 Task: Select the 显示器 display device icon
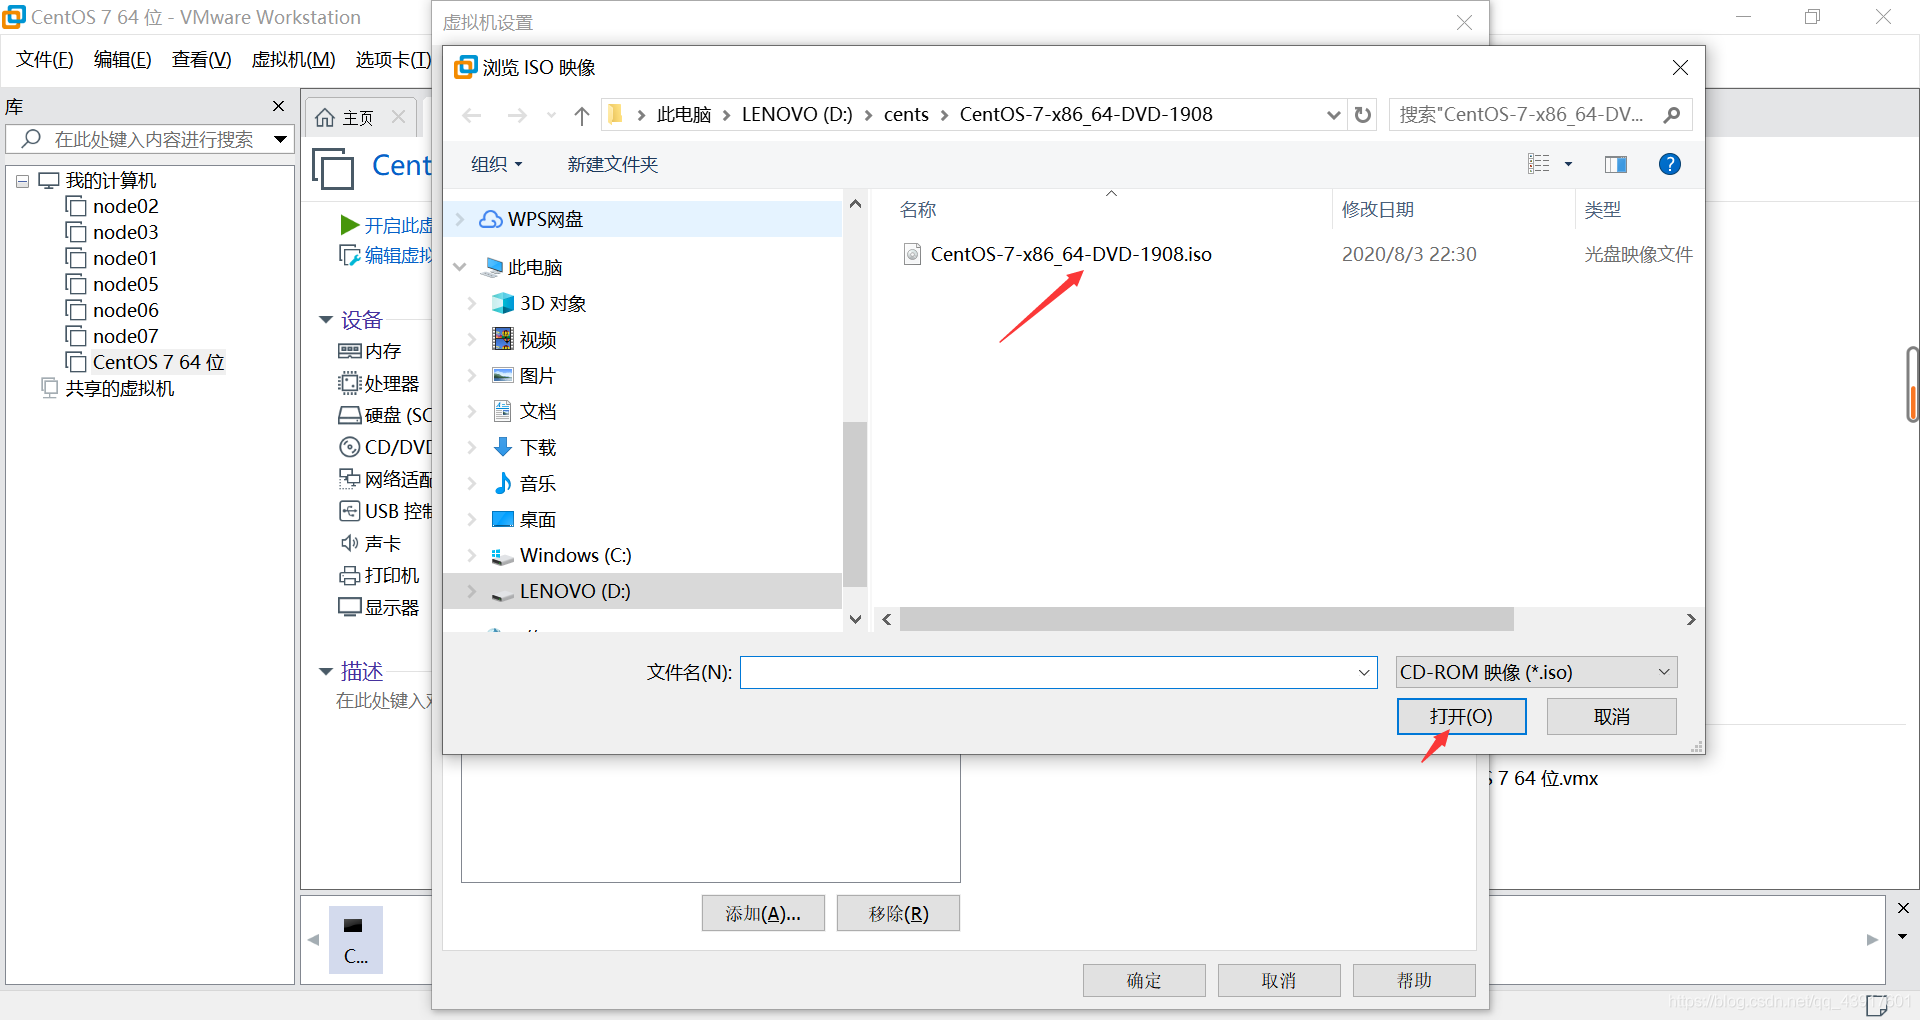[350, 607]
